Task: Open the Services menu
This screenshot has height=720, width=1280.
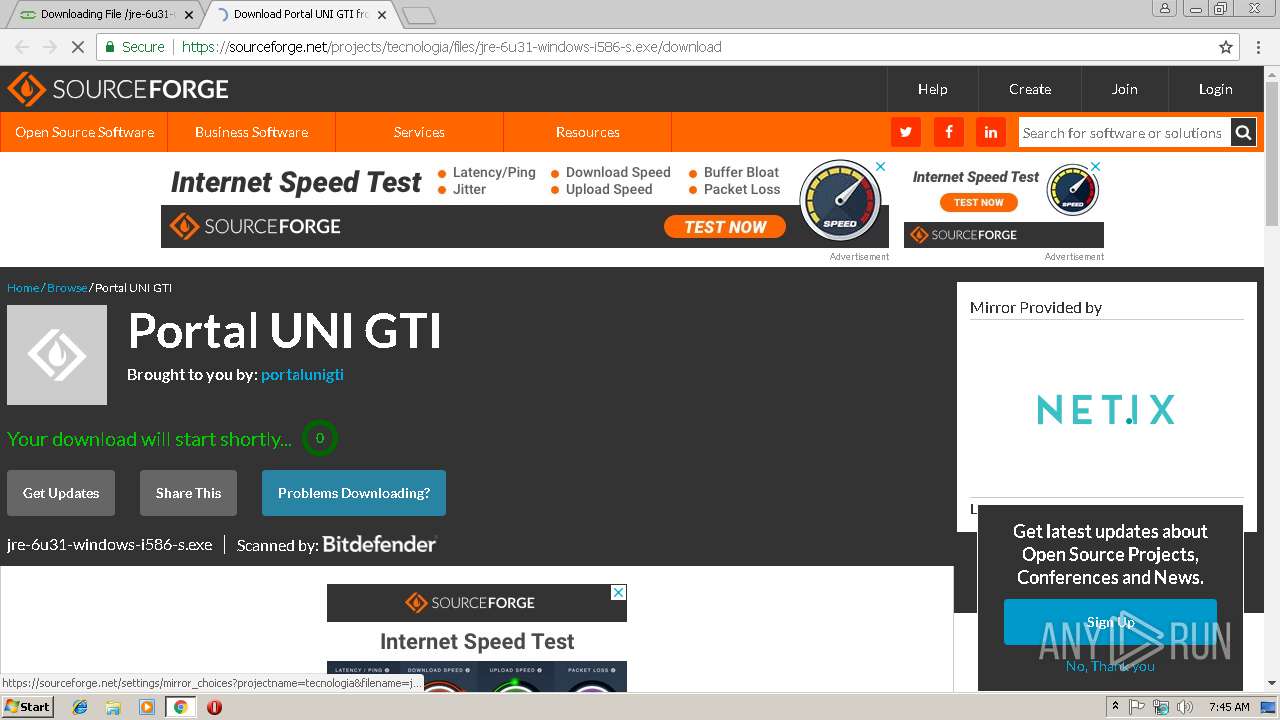Action: point(419,132)
